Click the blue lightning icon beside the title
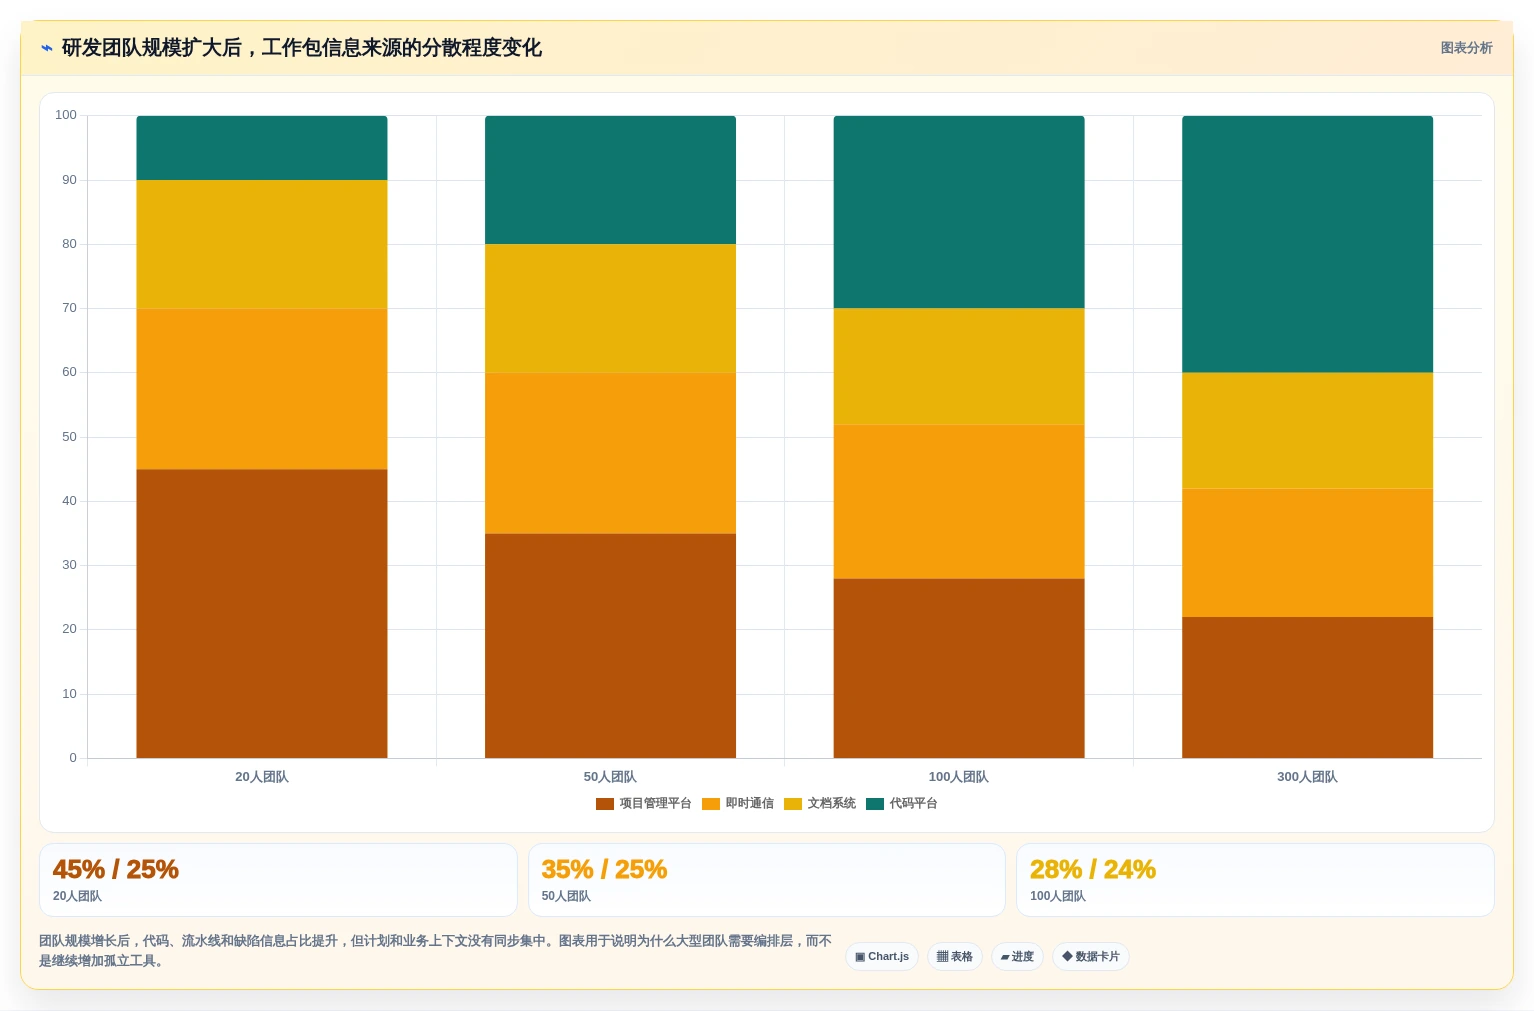The image size is (1534, 1011). click(x=46, y=48)
